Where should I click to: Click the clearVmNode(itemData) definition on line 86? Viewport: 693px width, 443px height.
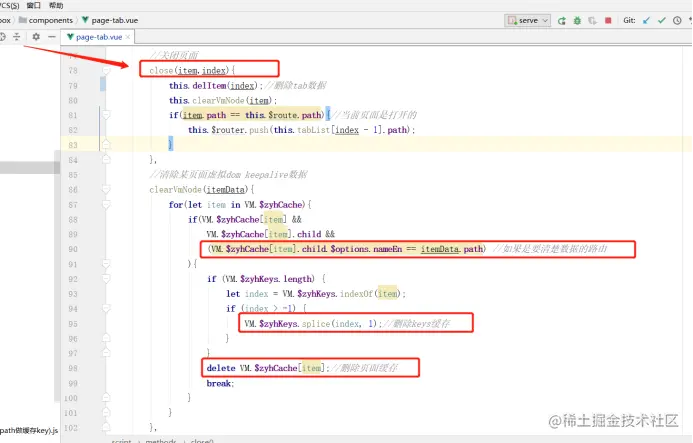202,190
